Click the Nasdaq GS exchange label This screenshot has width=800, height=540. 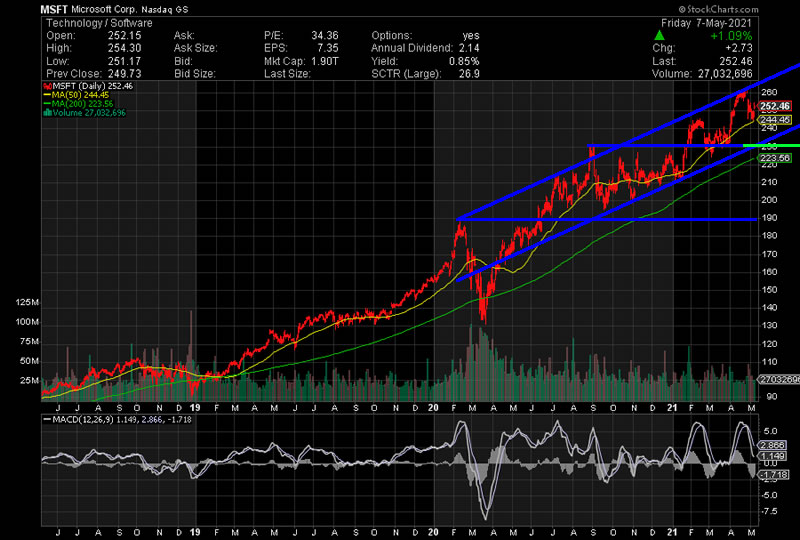coord(165,10)
